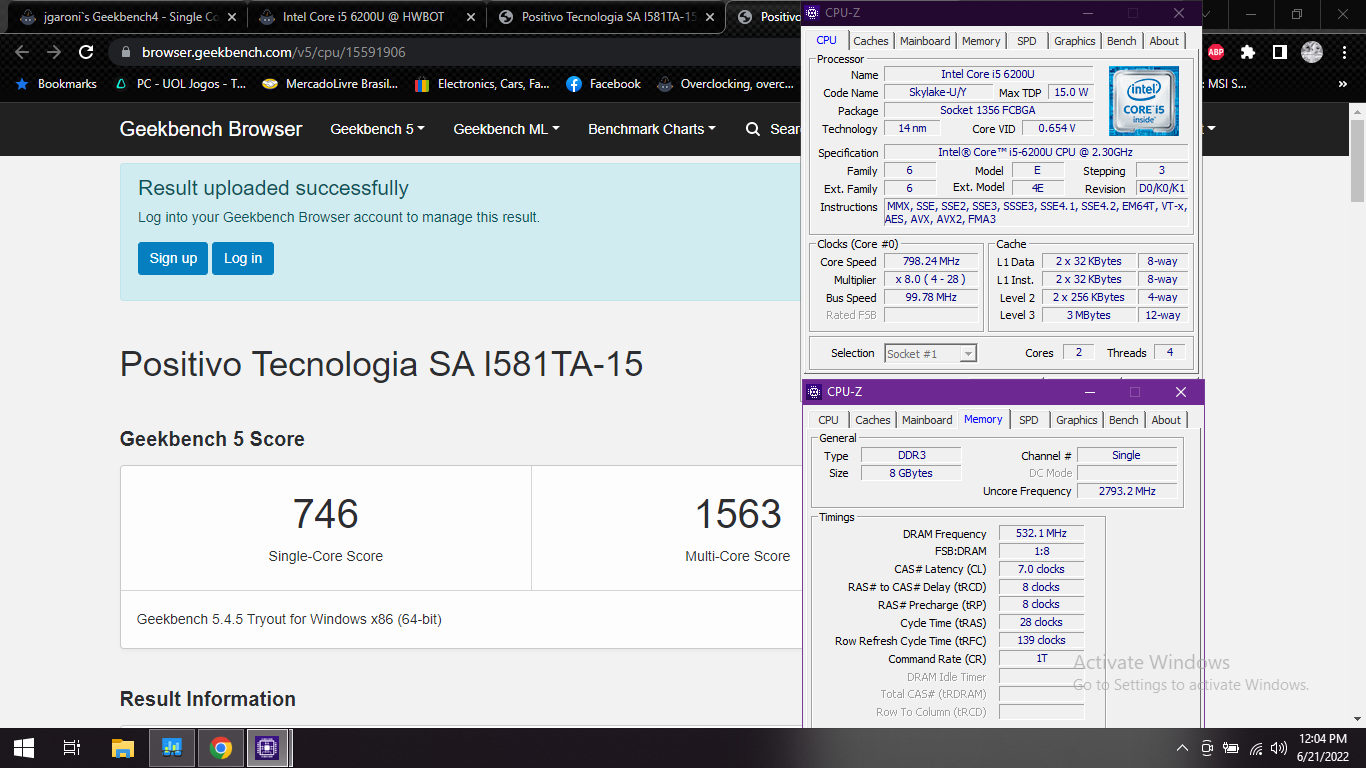Click the Log in button
This screenshot has height=768, width=1366.
(x=243, y=258)
